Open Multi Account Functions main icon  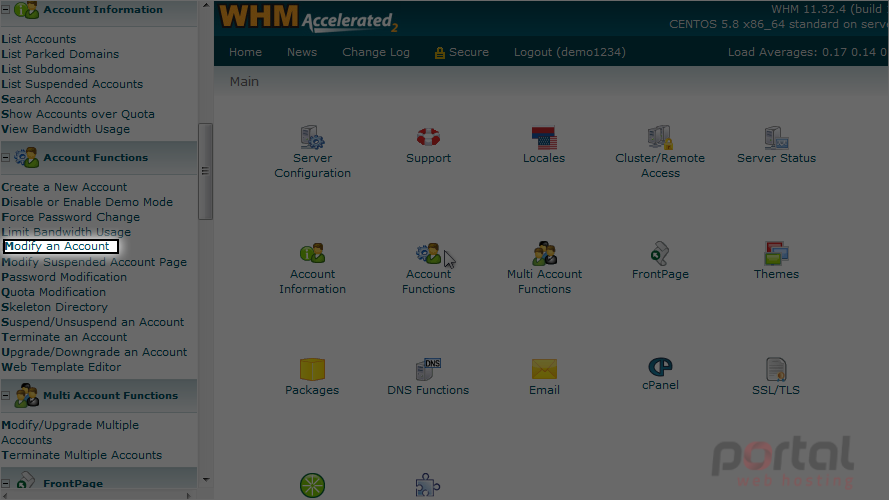tap(544, 253)
